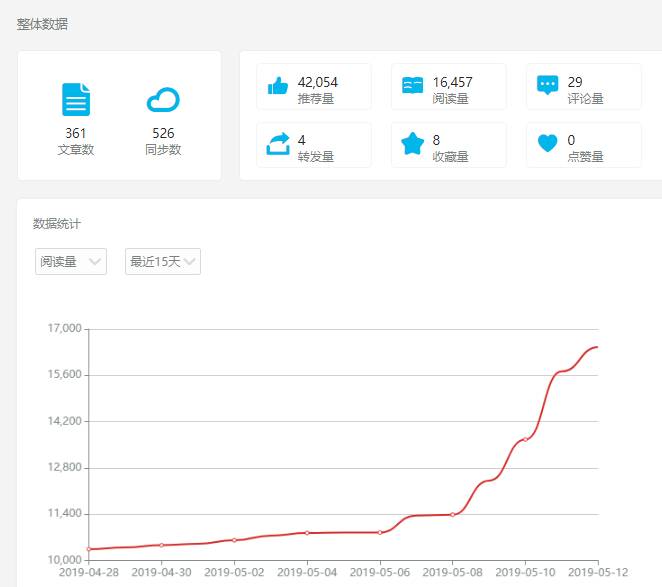Screen dimensions: 662x587
Task: Click the chart data point at 2019-05-06
Action: pyautogui.click(x=380, y=533)
